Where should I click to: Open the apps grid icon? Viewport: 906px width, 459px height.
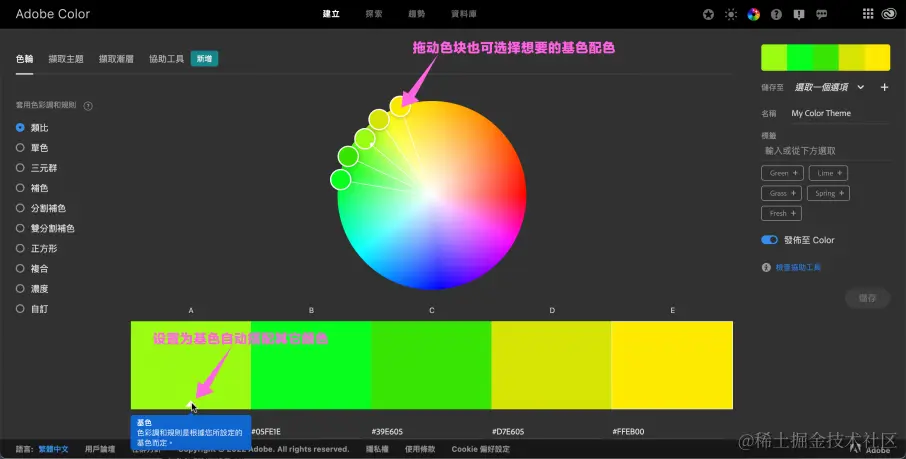click(868, 14)
